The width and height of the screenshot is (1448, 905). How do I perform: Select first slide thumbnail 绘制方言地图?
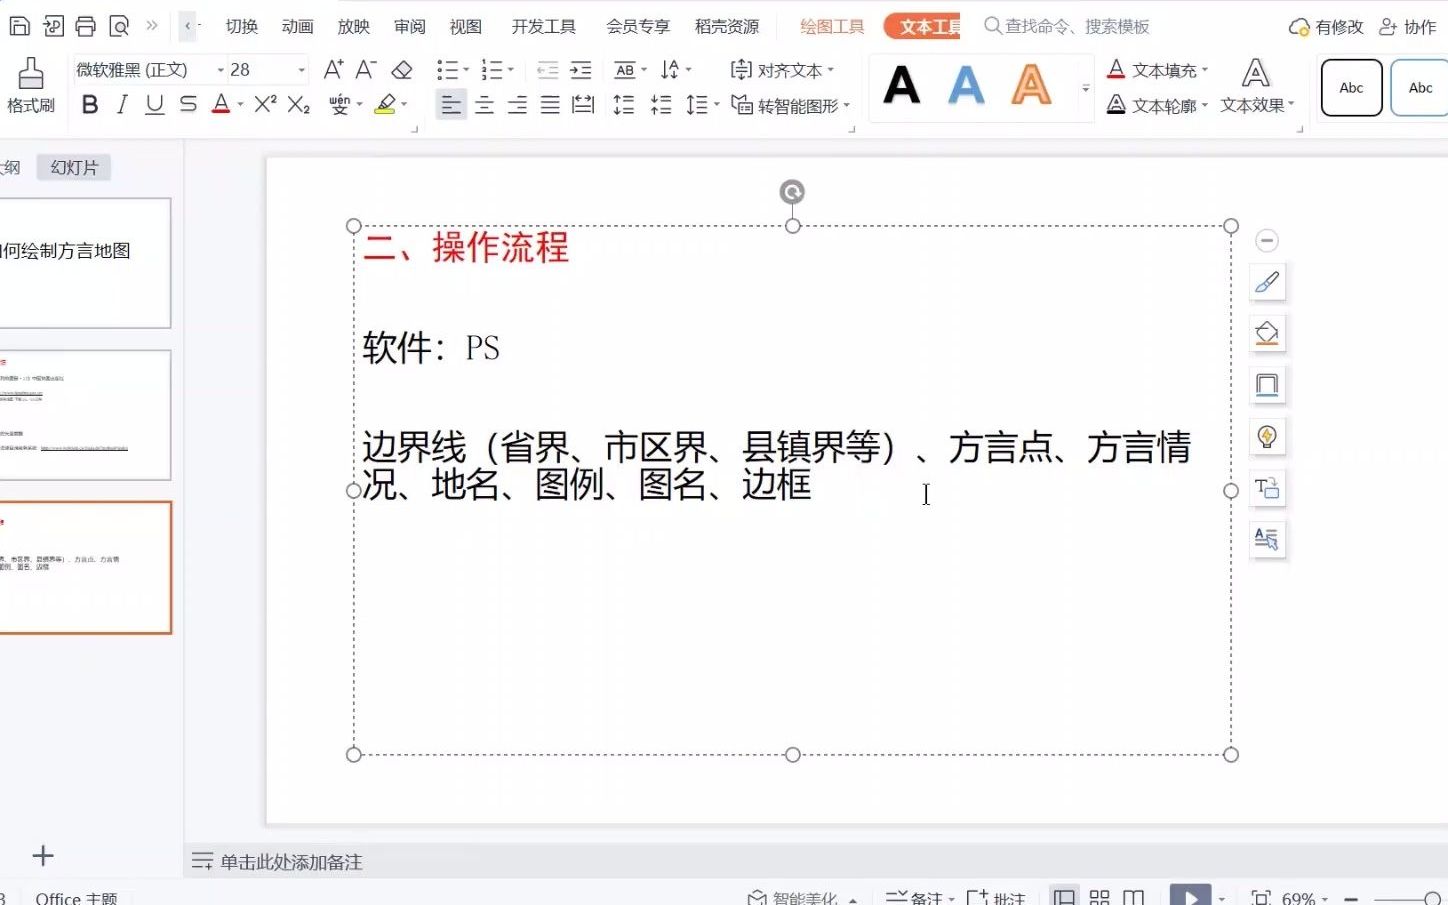[85, 263]
